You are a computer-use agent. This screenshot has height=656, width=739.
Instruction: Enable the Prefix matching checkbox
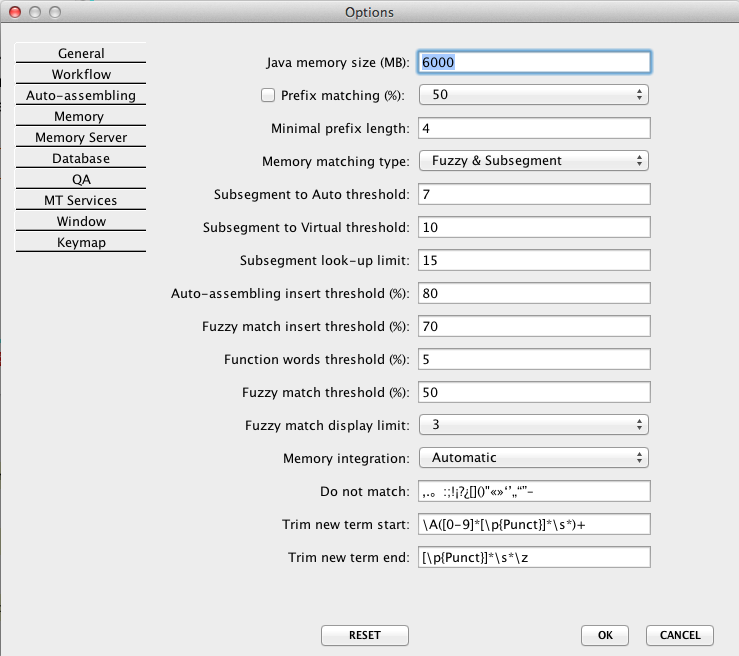tap(267, 95)
